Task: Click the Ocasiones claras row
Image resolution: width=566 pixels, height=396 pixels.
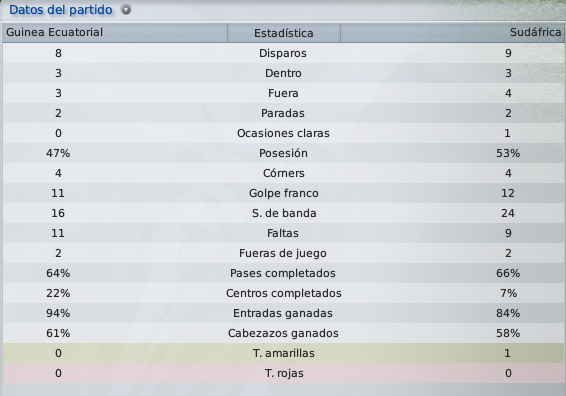Action: coord(283,133)
